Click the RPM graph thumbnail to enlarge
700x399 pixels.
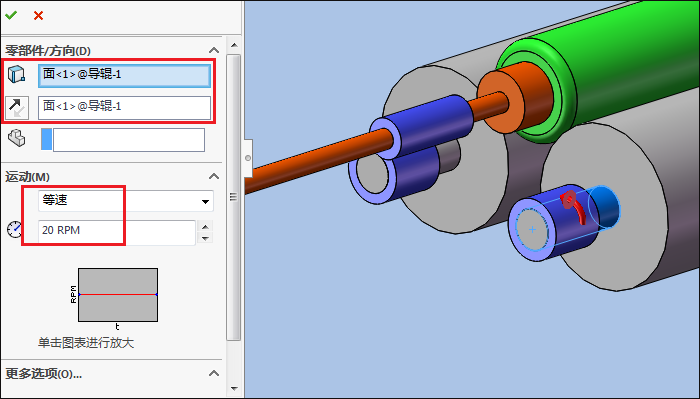[118, 295]
